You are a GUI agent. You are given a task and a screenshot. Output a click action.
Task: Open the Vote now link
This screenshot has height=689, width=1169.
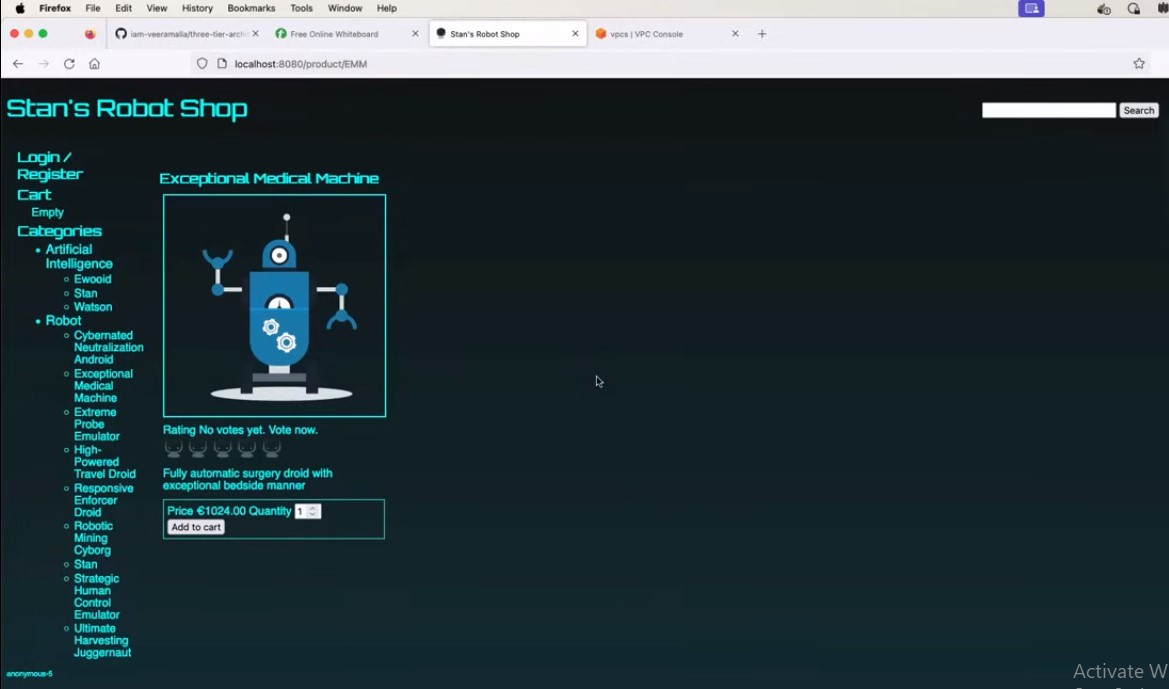295,429
